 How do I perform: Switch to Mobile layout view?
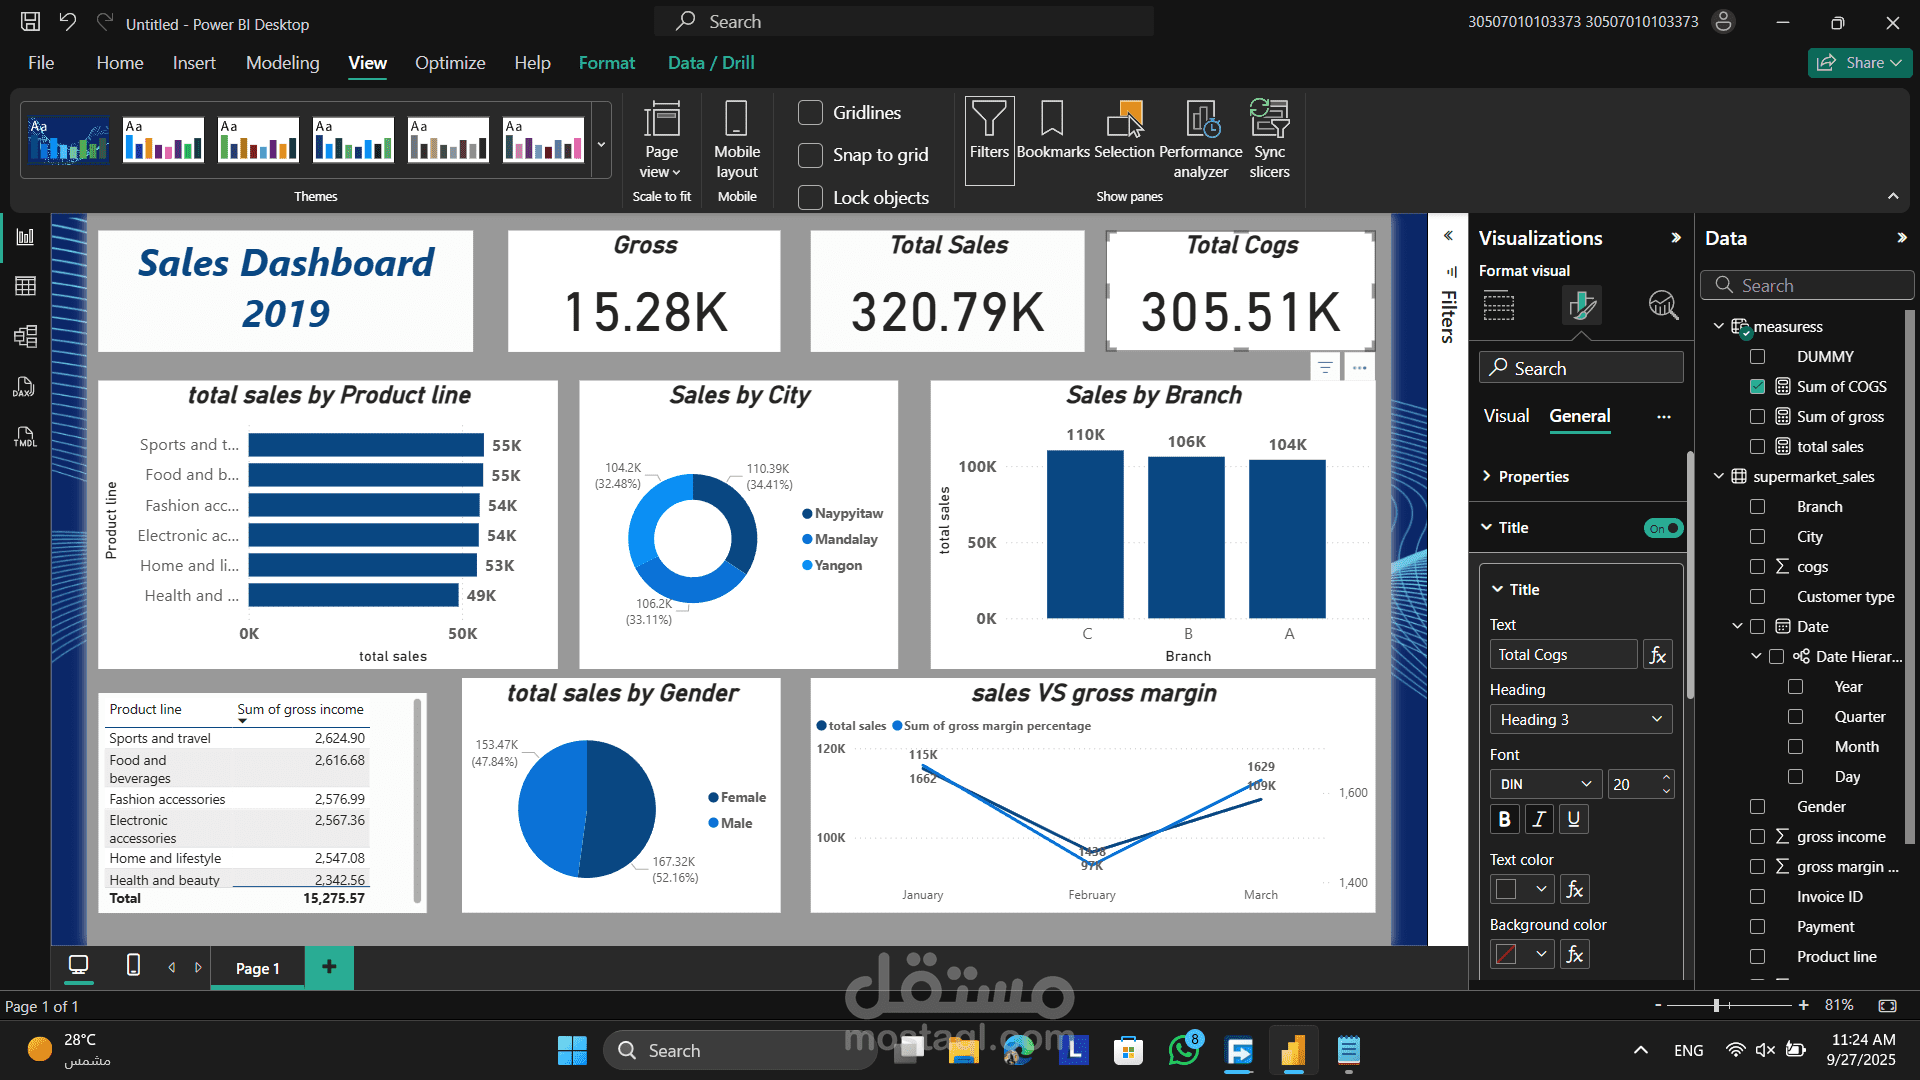(736, 138)
